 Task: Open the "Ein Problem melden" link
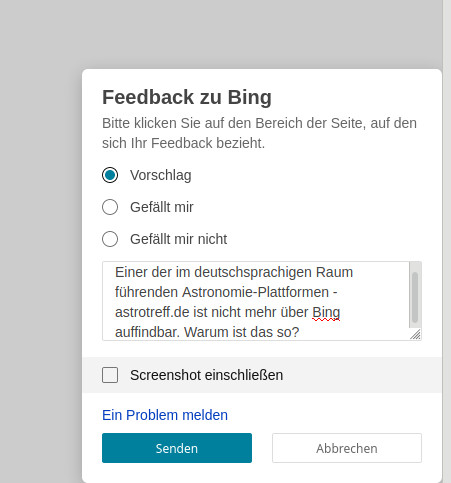point(165,415)
